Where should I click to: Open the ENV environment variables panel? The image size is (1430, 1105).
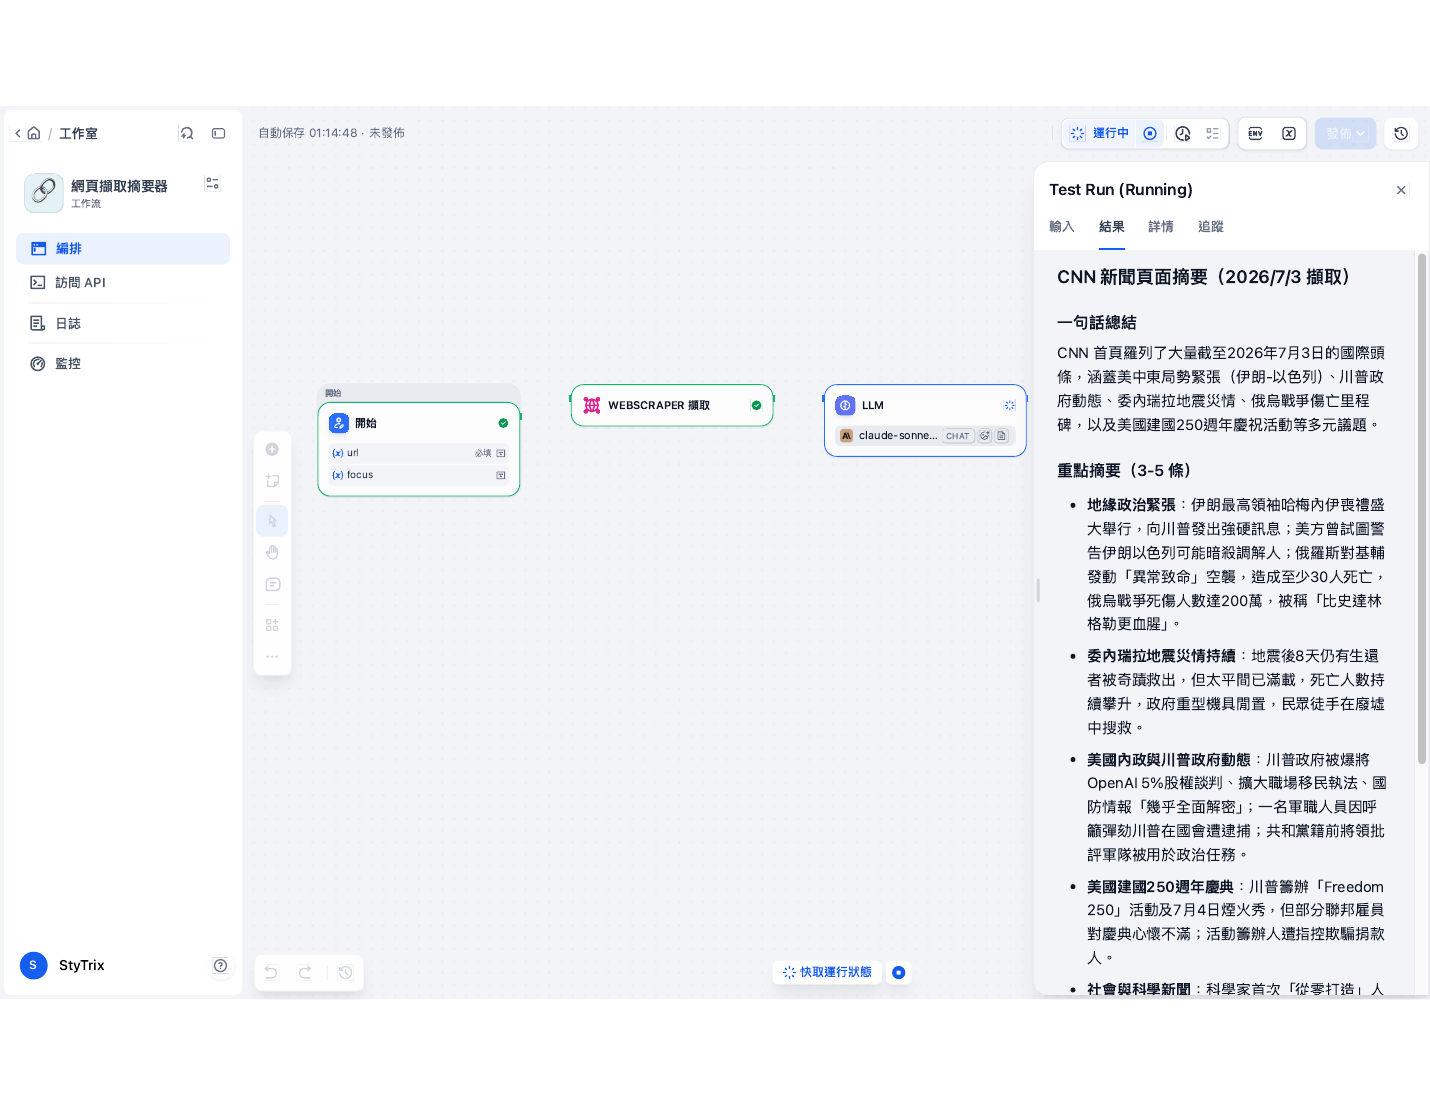click(1256, 133)
